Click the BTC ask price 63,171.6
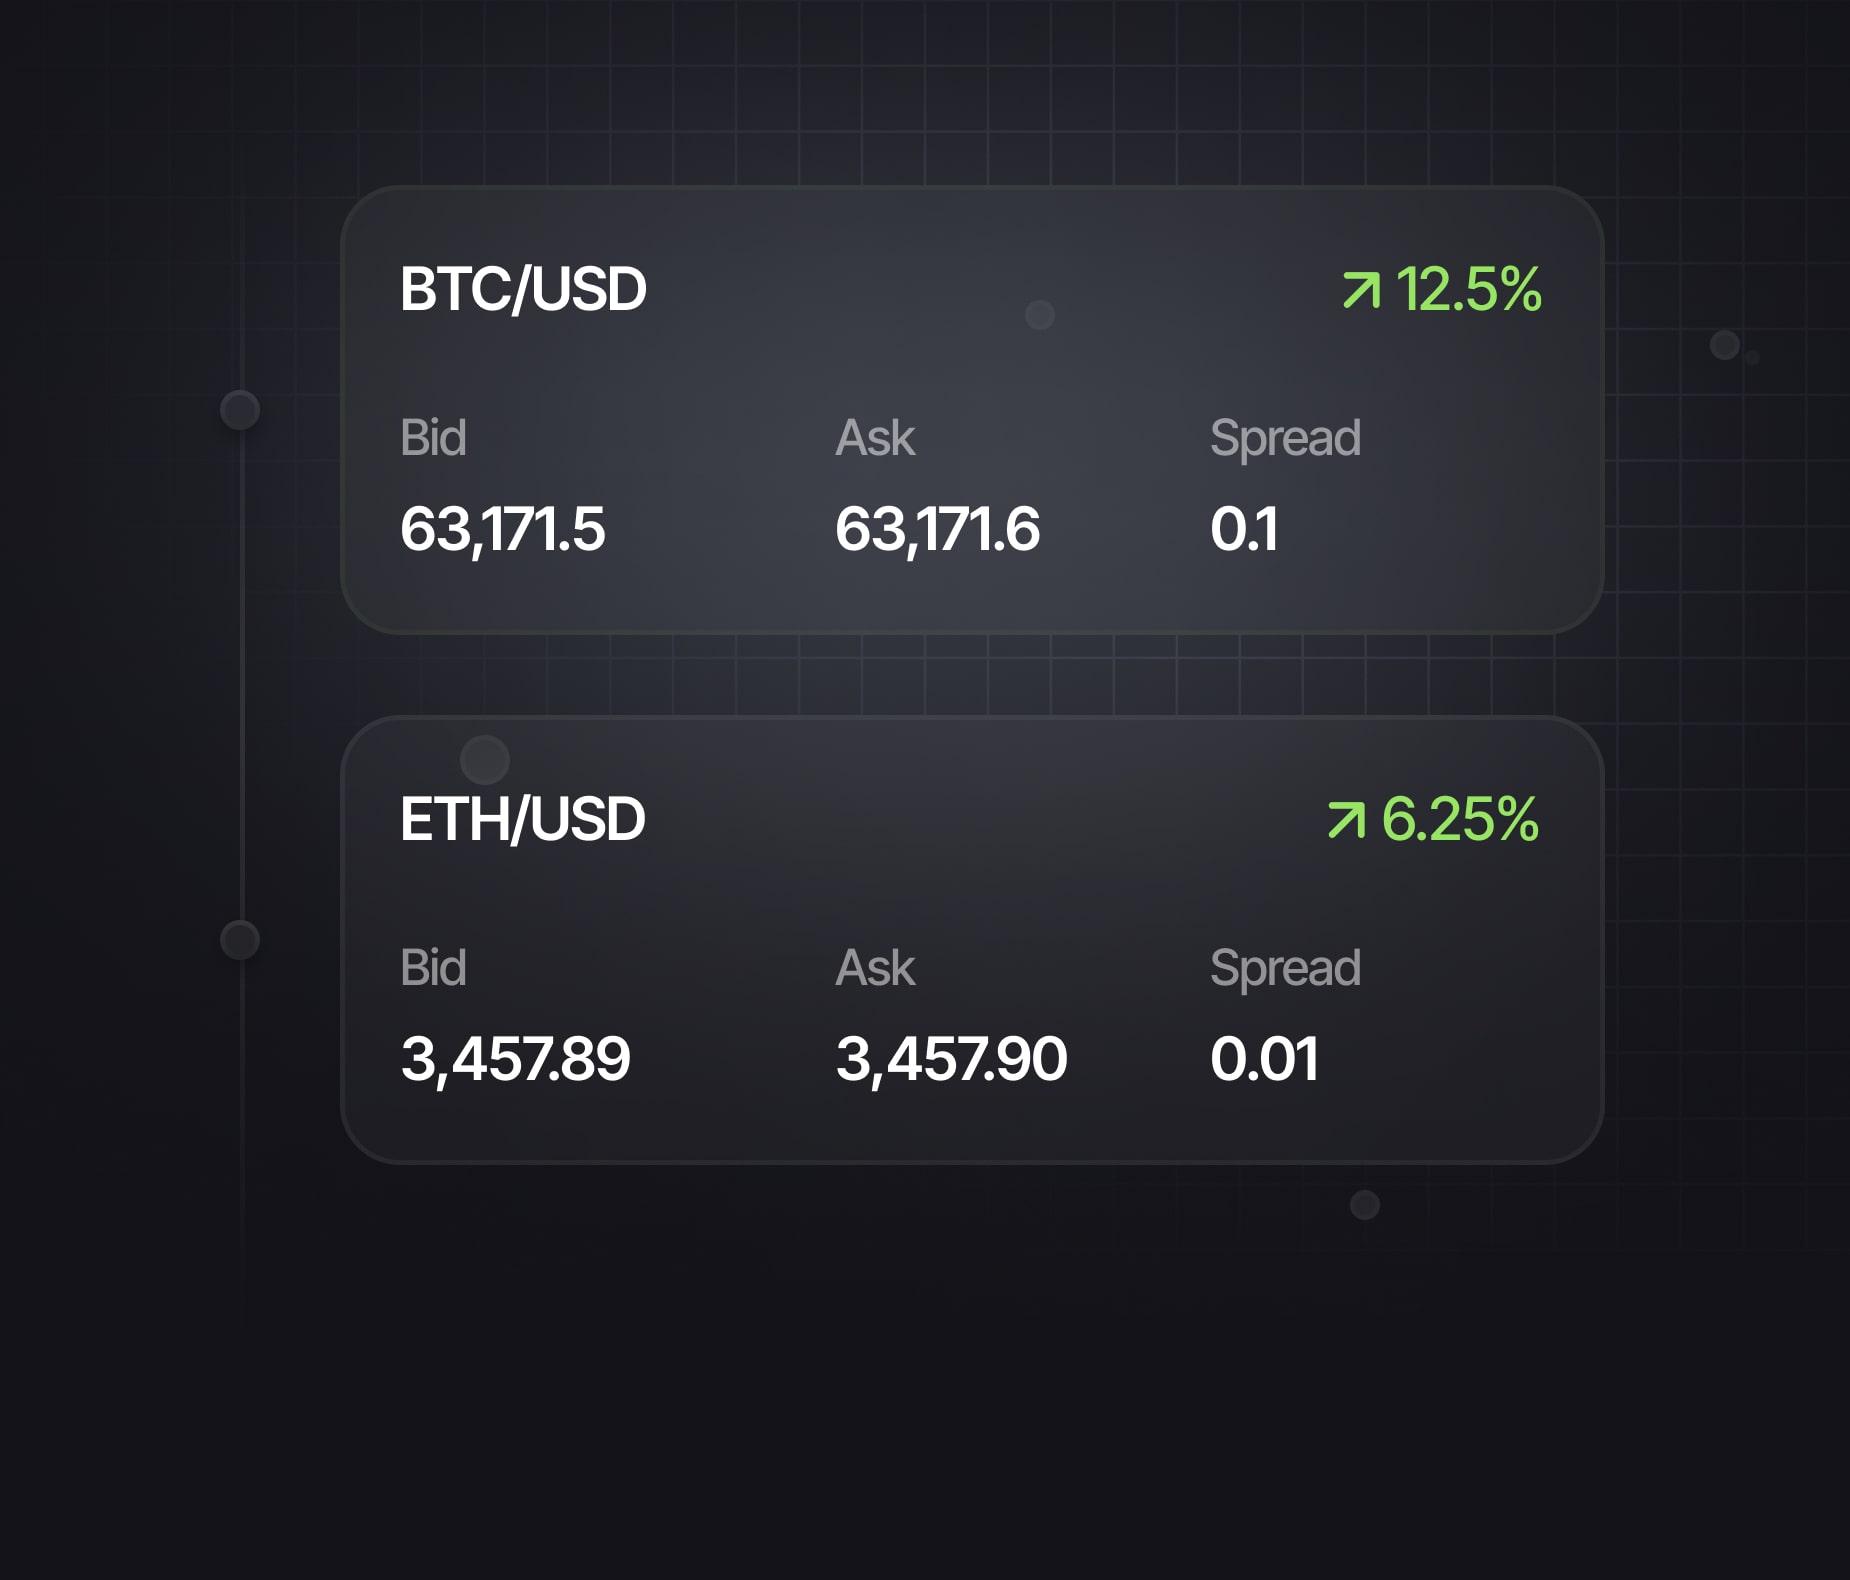 (937, 529)
